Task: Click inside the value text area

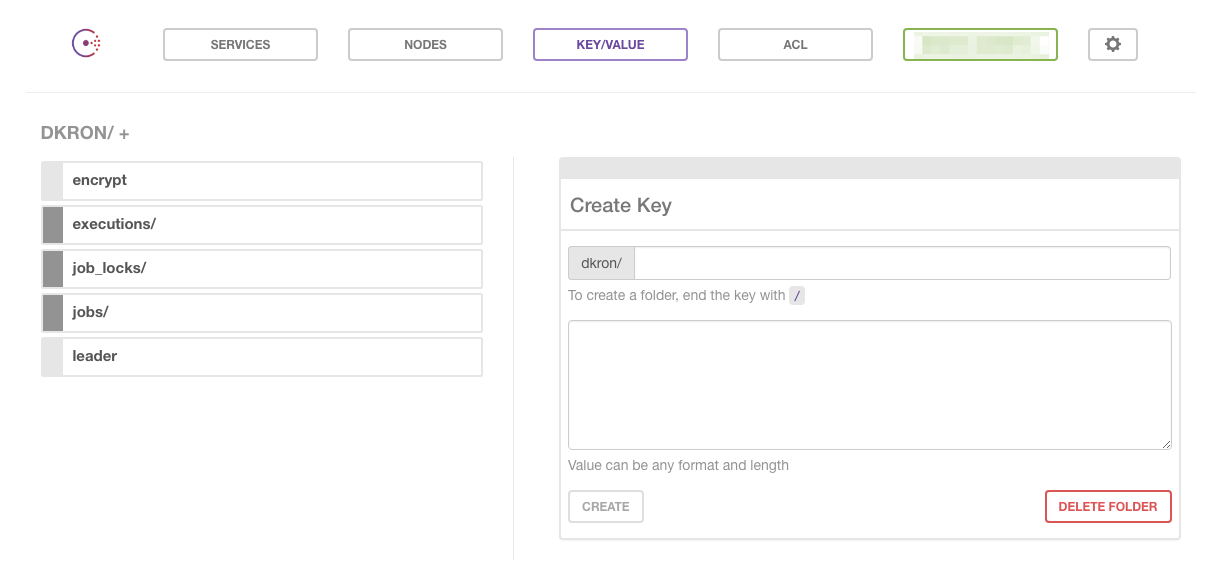Action: click(868, 384)
